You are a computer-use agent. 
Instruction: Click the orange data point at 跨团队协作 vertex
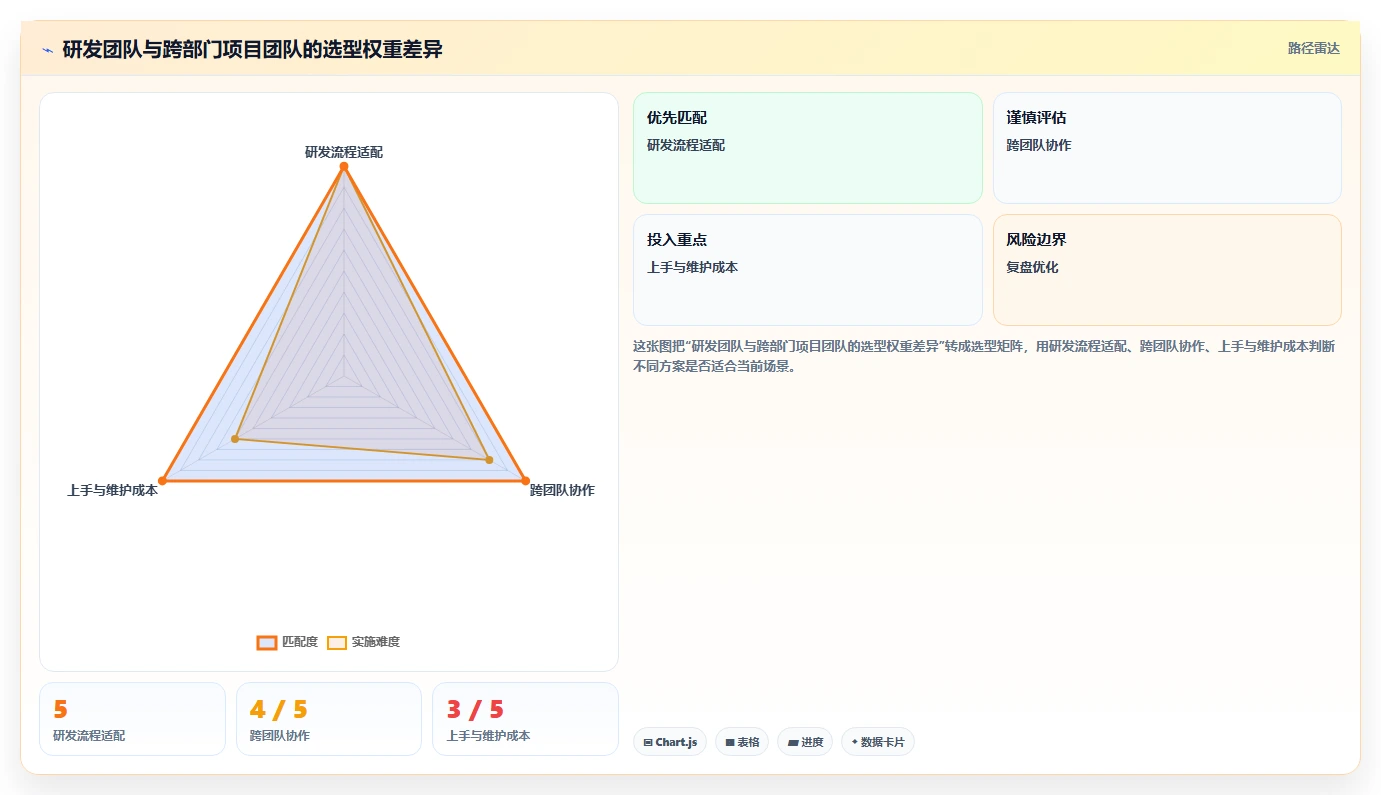point(525,481)
